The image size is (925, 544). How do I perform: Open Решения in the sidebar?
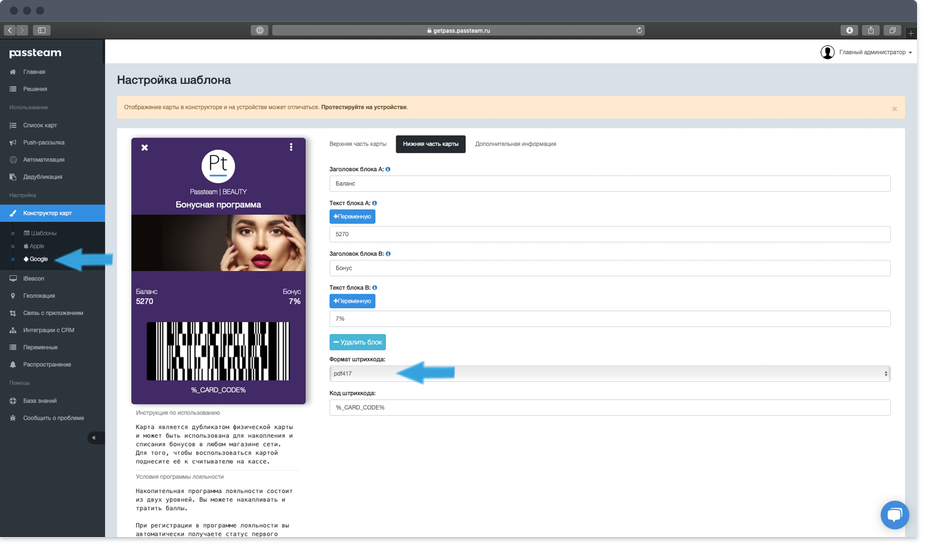pyautogui.click(x=35, y=89)
